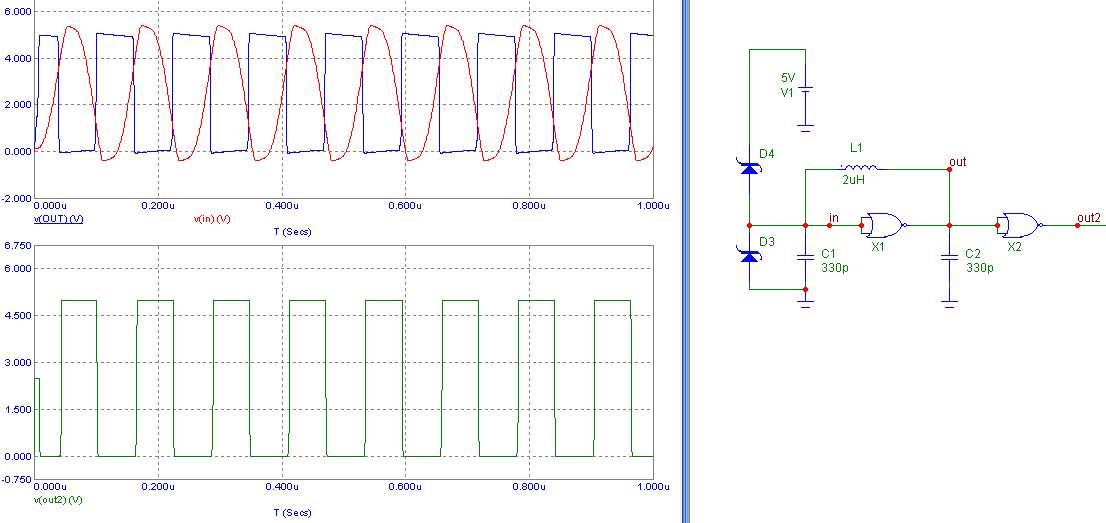The width and height of the screenshot is (1106, 523).
Task: Click the 330p value under C1
Action: pos(833,268)
